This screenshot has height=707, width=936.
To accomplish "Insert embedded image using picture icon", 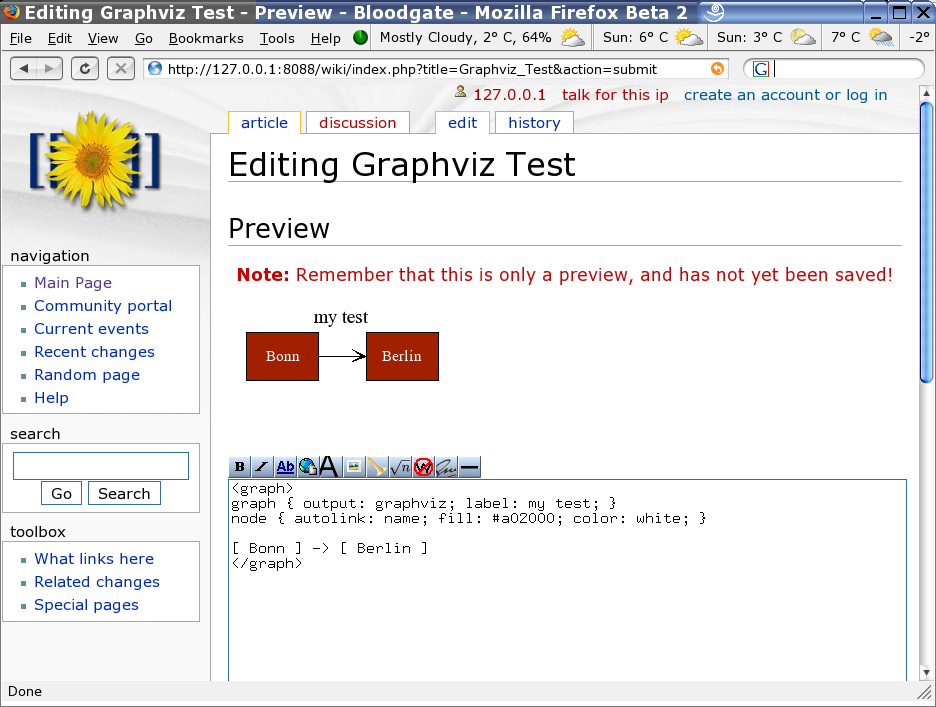I will click(x=353, y=467).
